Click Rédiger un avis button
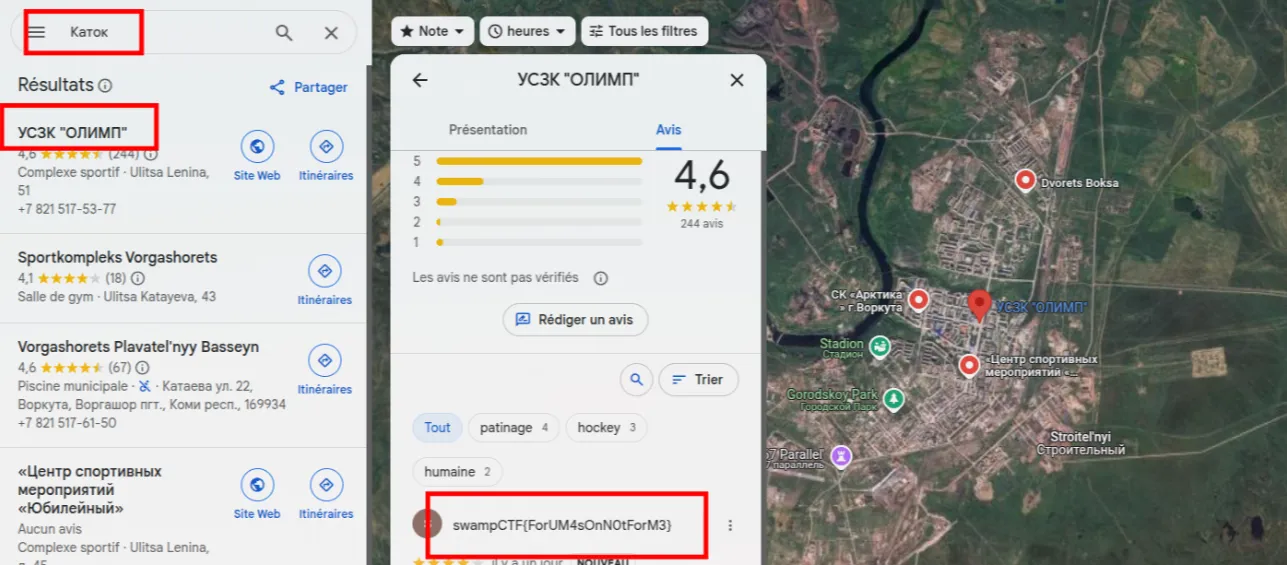 click(x=575, y=320)
